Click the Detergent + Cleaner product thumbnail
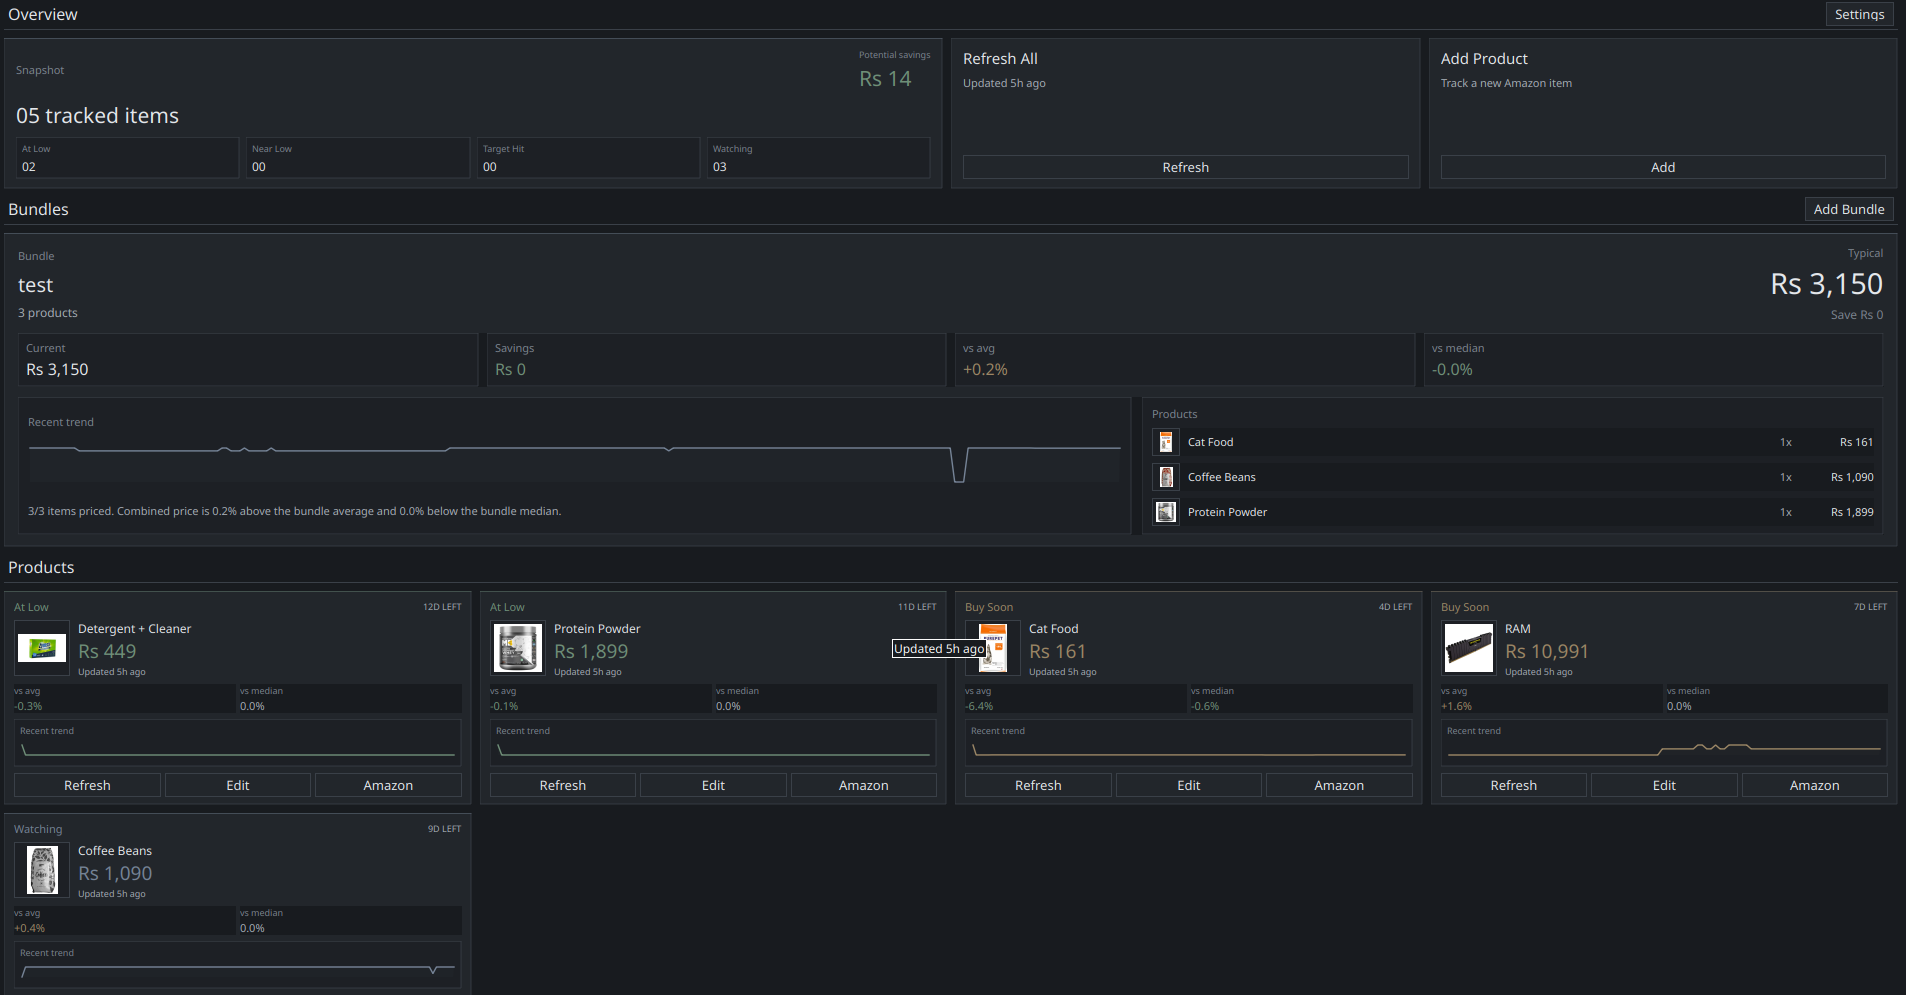 tap(42, 648)
